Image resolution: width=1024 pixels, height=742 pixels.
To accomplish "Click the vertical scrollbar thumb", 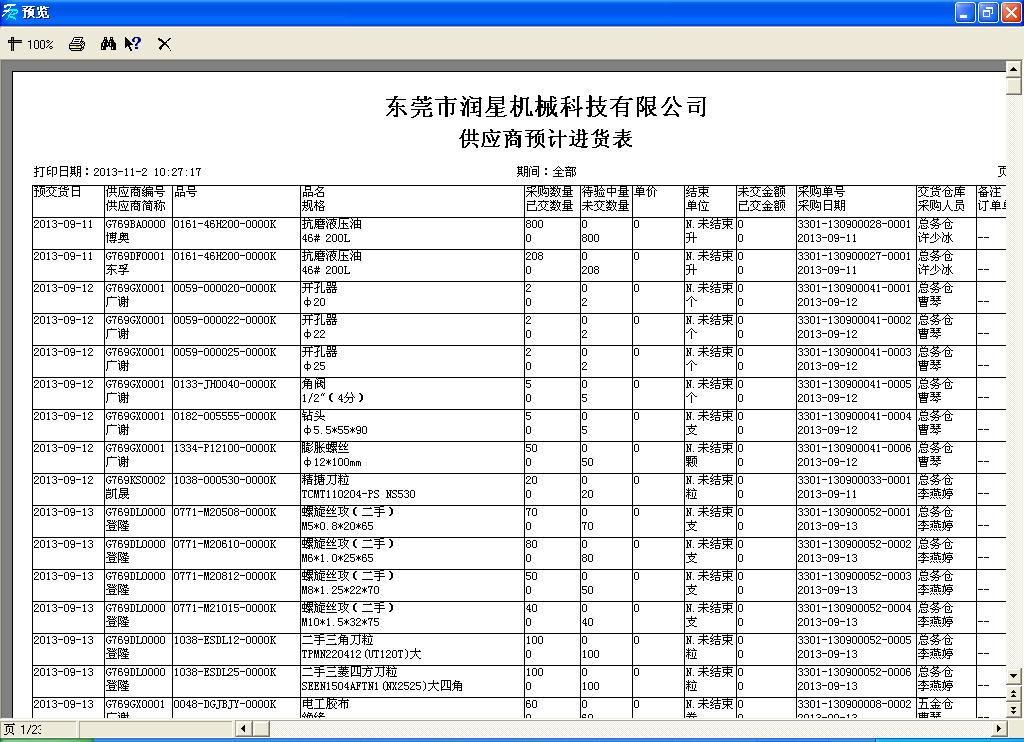I will [1014, 86].
